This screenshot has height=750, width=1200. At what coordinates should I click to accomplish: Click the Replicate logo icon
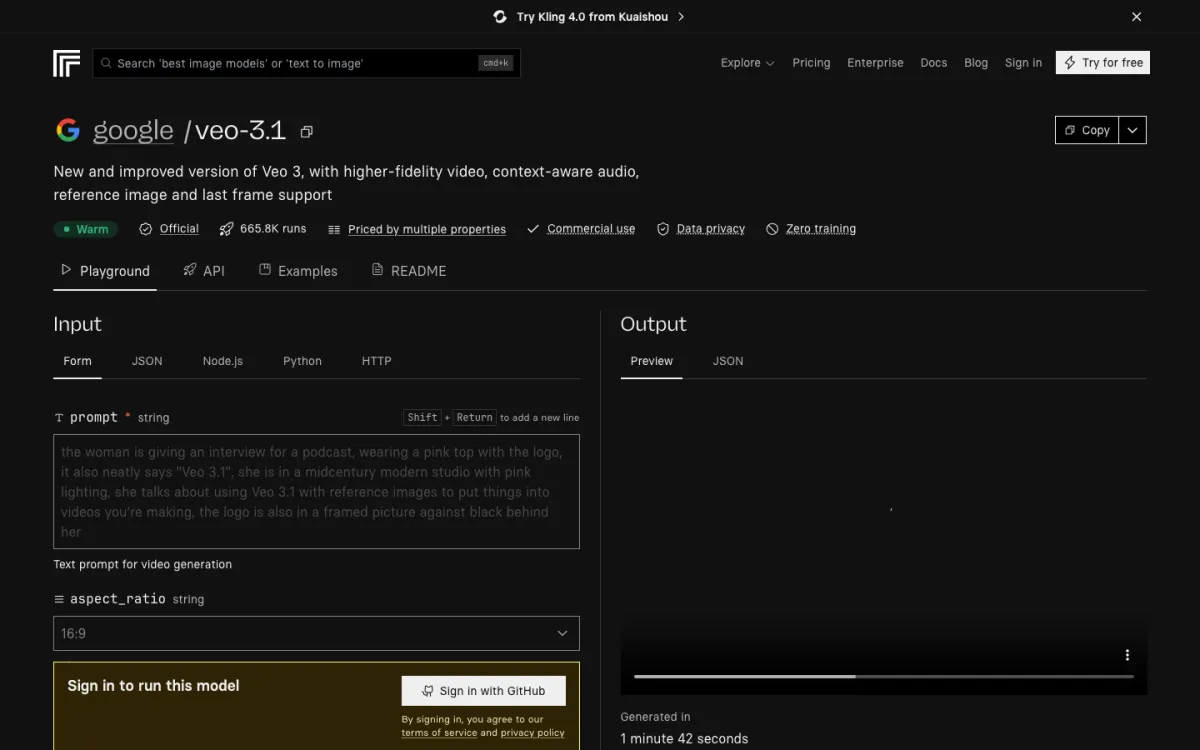66,63
